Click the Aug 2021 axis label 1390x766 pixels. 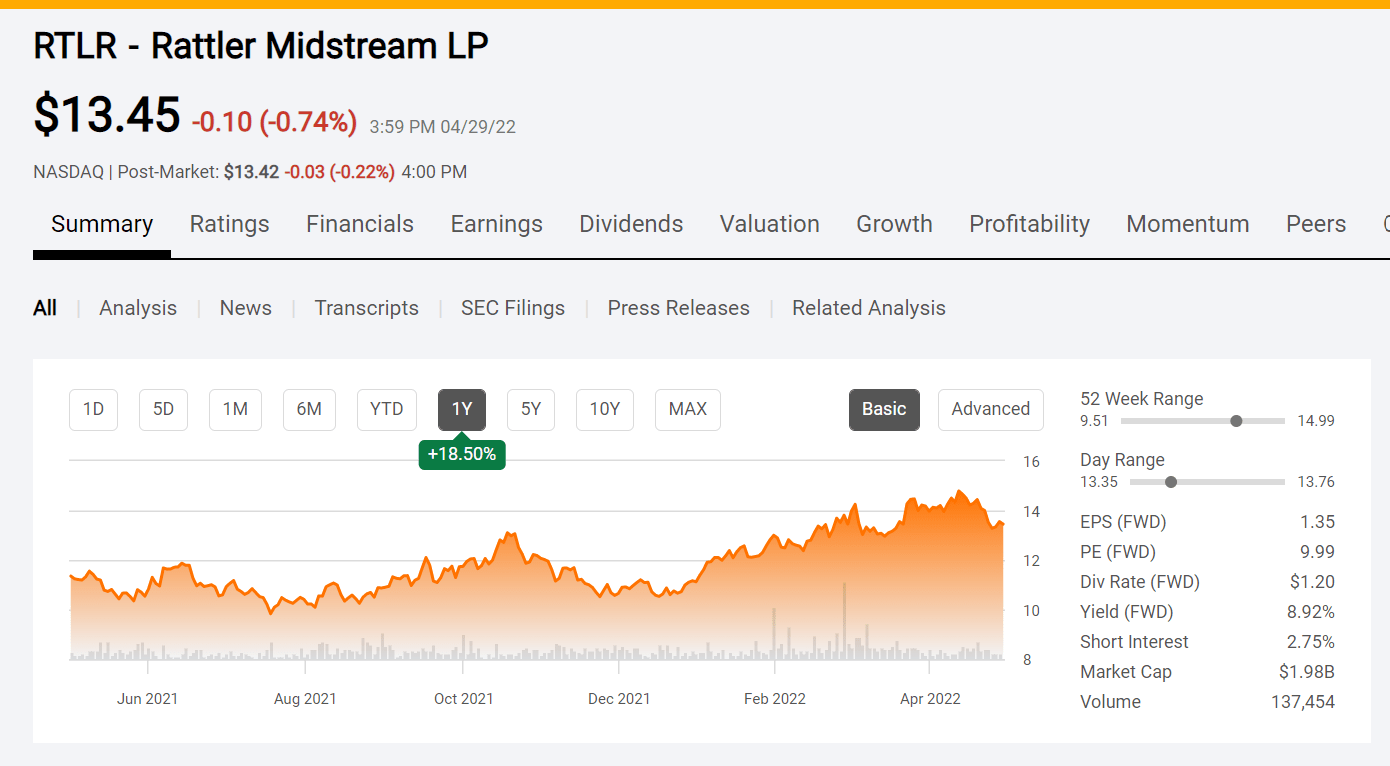pyautogui.click(x=305, y=699)
